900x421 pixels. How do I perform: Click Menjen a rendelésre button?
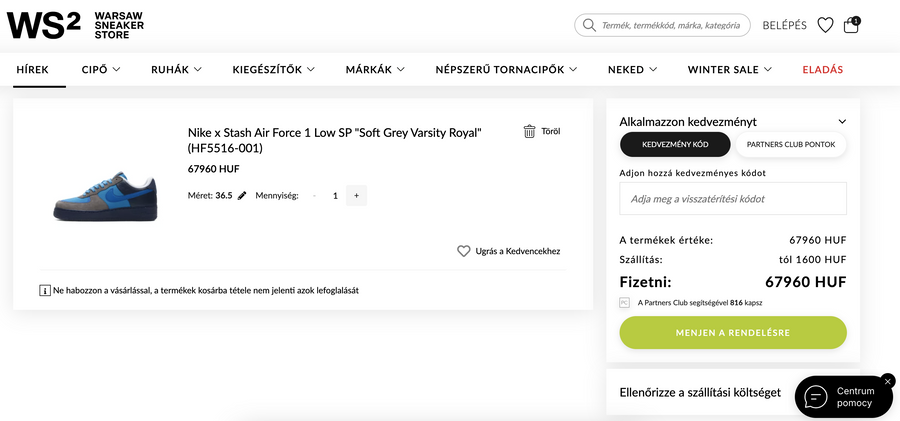733,333
